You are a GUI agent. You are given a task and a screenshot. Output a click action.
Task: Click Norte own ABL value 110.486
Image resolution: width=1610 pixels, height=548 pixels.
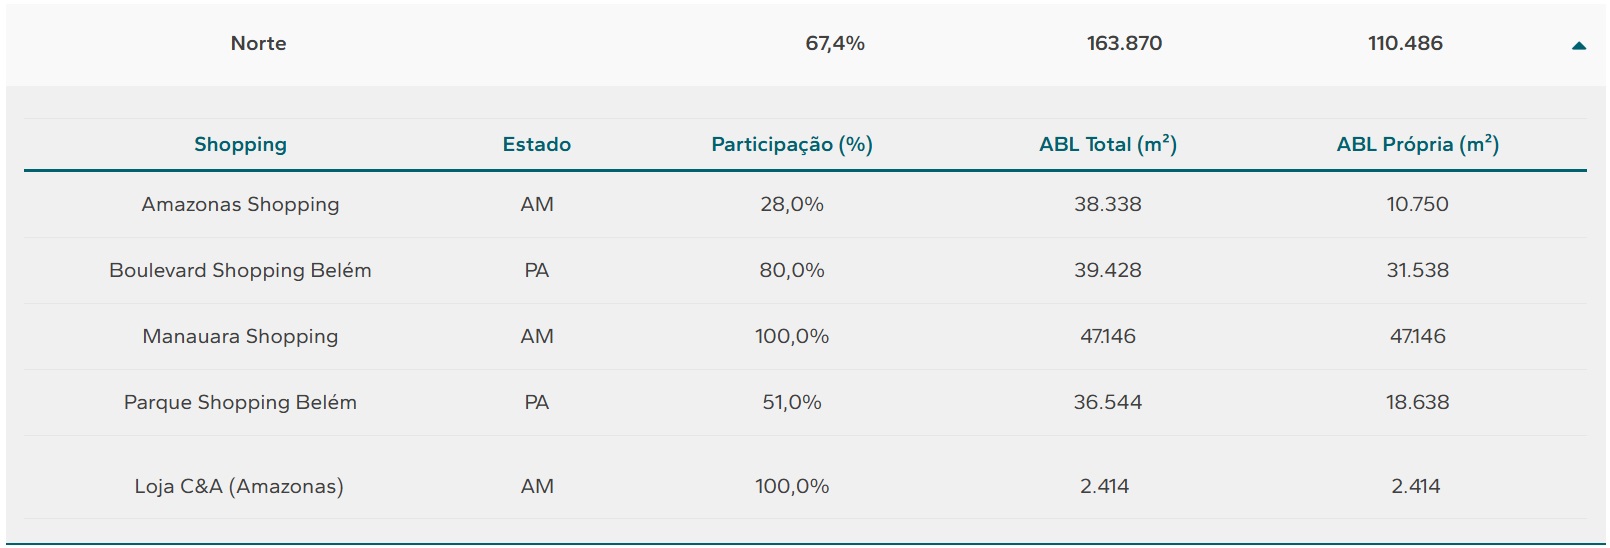[1405, 43]
